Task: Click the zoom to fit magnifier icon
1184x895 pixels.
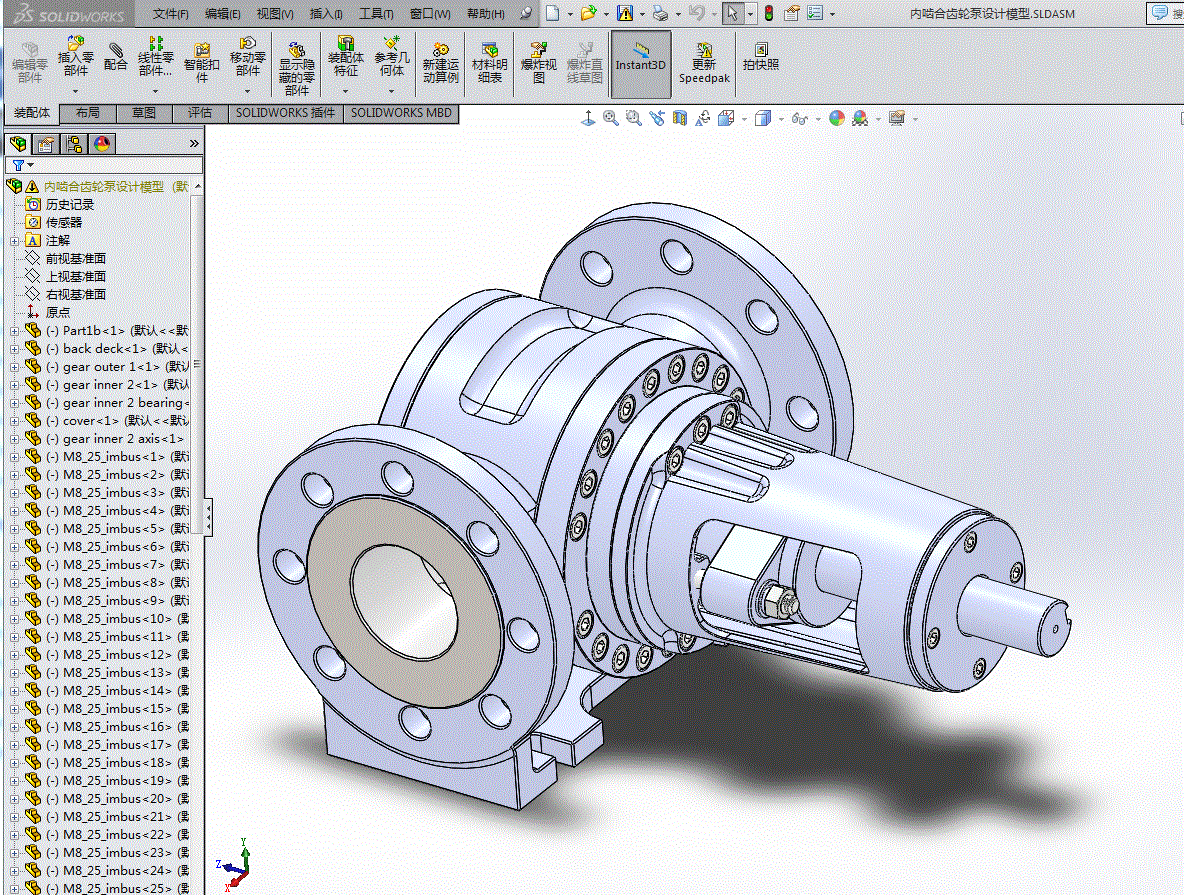Action: click(611, 118)
